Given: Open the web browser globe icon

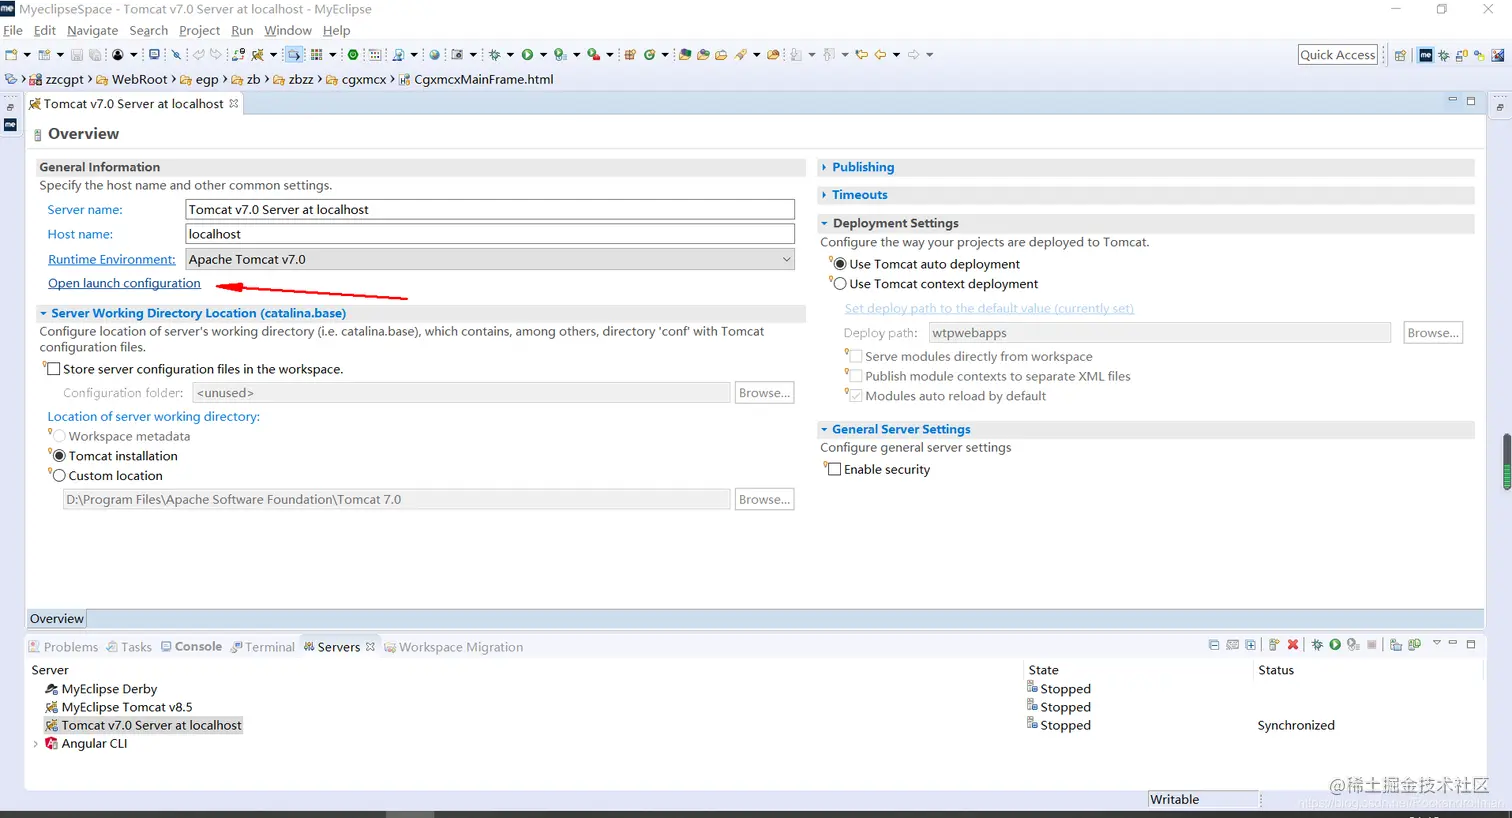Looking at the screenshot, I should [434, 55].
